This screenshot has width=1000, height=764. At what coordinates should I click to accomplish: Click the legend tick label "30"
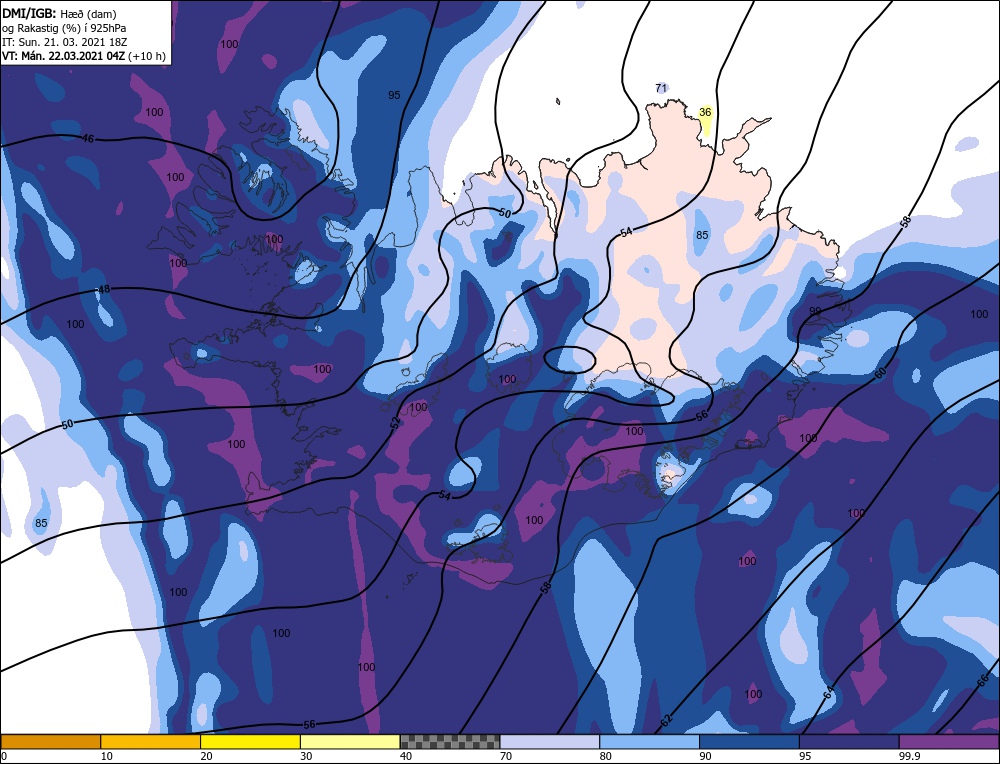pyautogui.click(x=306, y=756)
